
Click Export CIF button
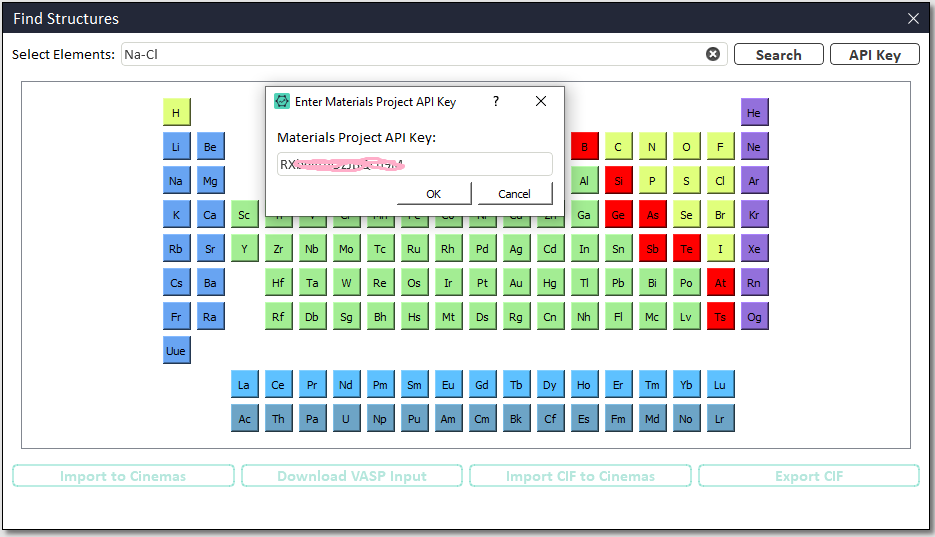click(x=809, y=476)
